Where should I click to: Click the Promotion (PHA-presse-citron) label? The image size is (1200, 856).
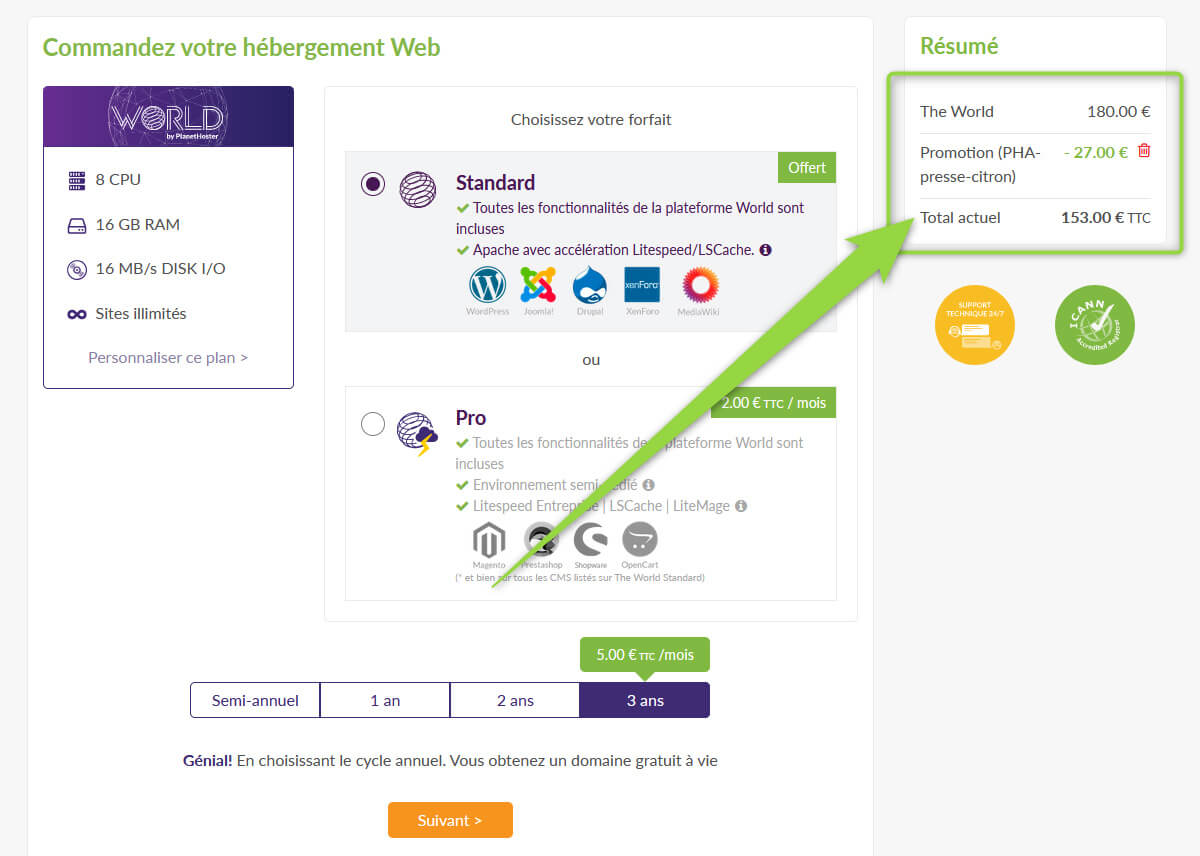click(x=981, y=164)
